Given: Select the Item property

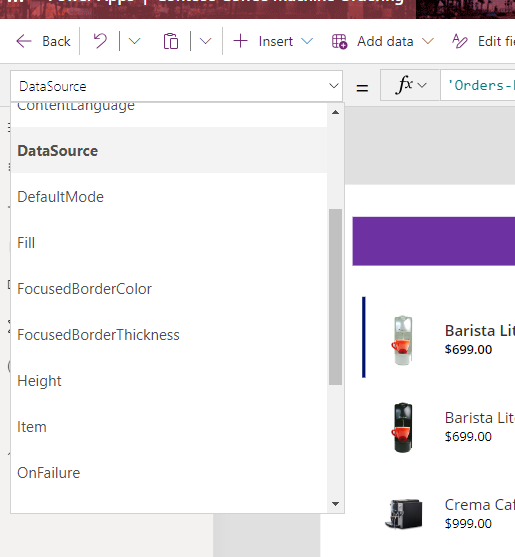Looking at the screenshot, I should (x=169, y=427).
